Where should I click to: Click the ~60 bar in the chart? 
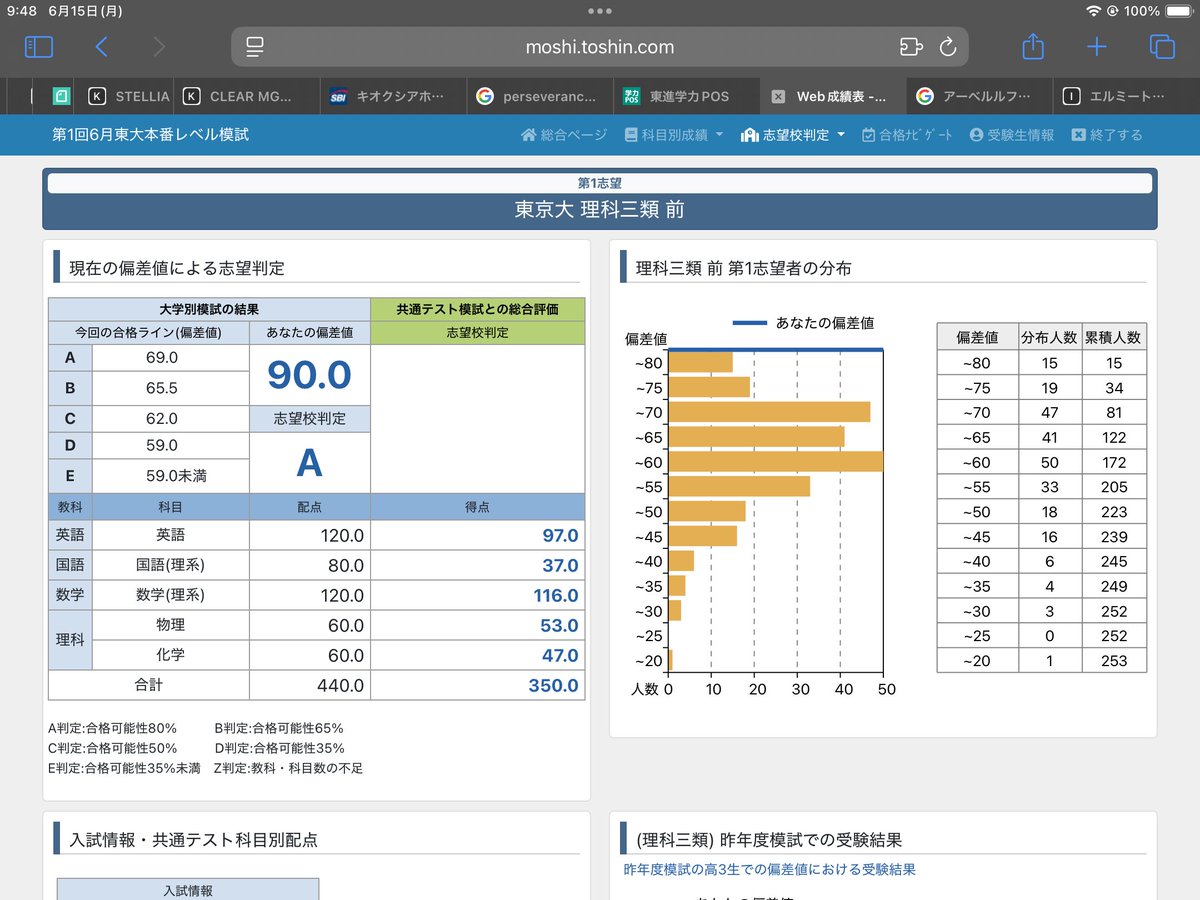776,461
